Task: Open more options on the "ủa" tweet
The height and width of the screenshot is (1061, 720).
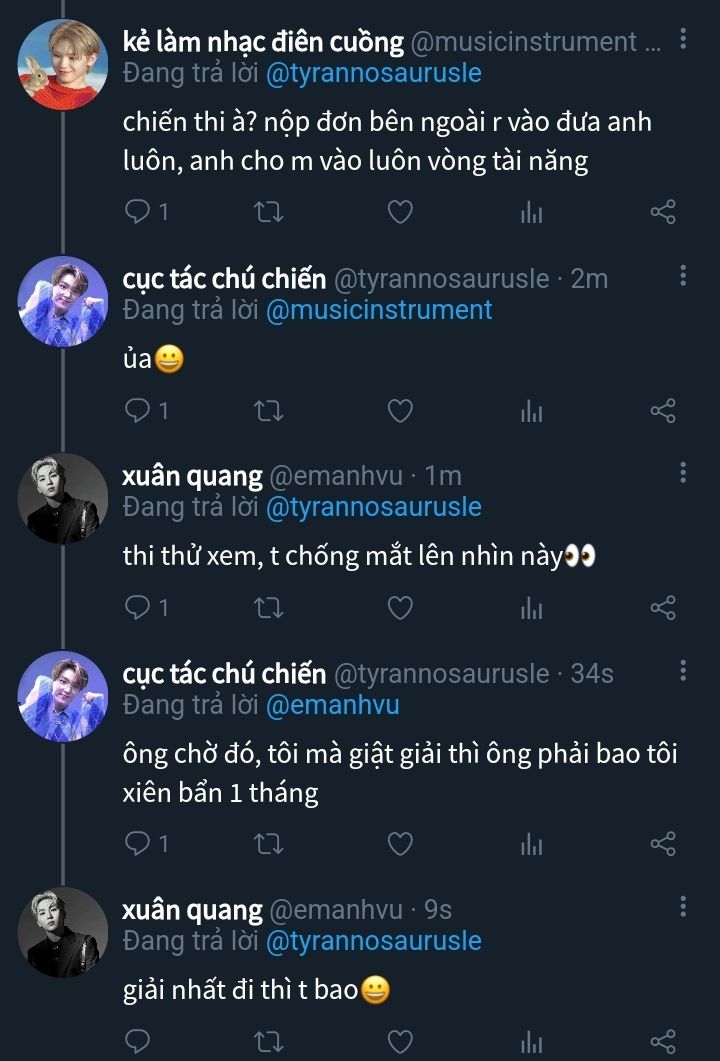Action: pyautogui.click(x=683, y=276)
